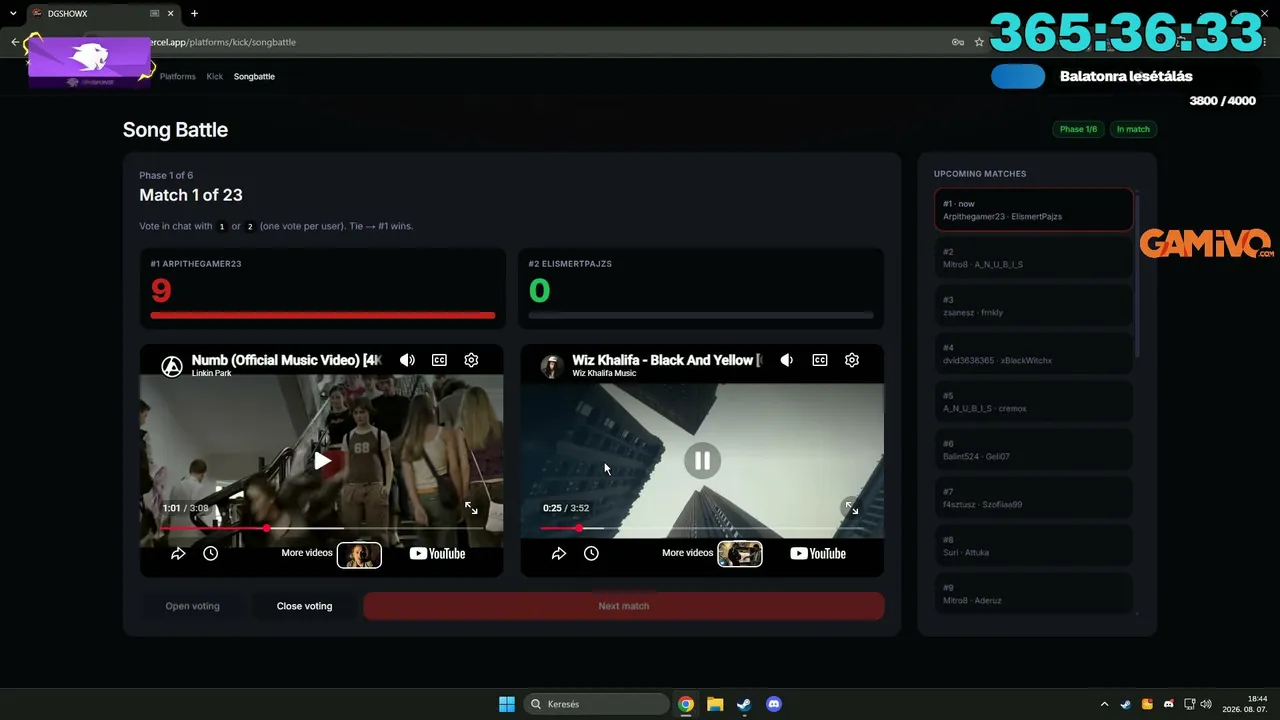
Task: Open the More videos thumbnail under Numb
Action: pos(359,554)
